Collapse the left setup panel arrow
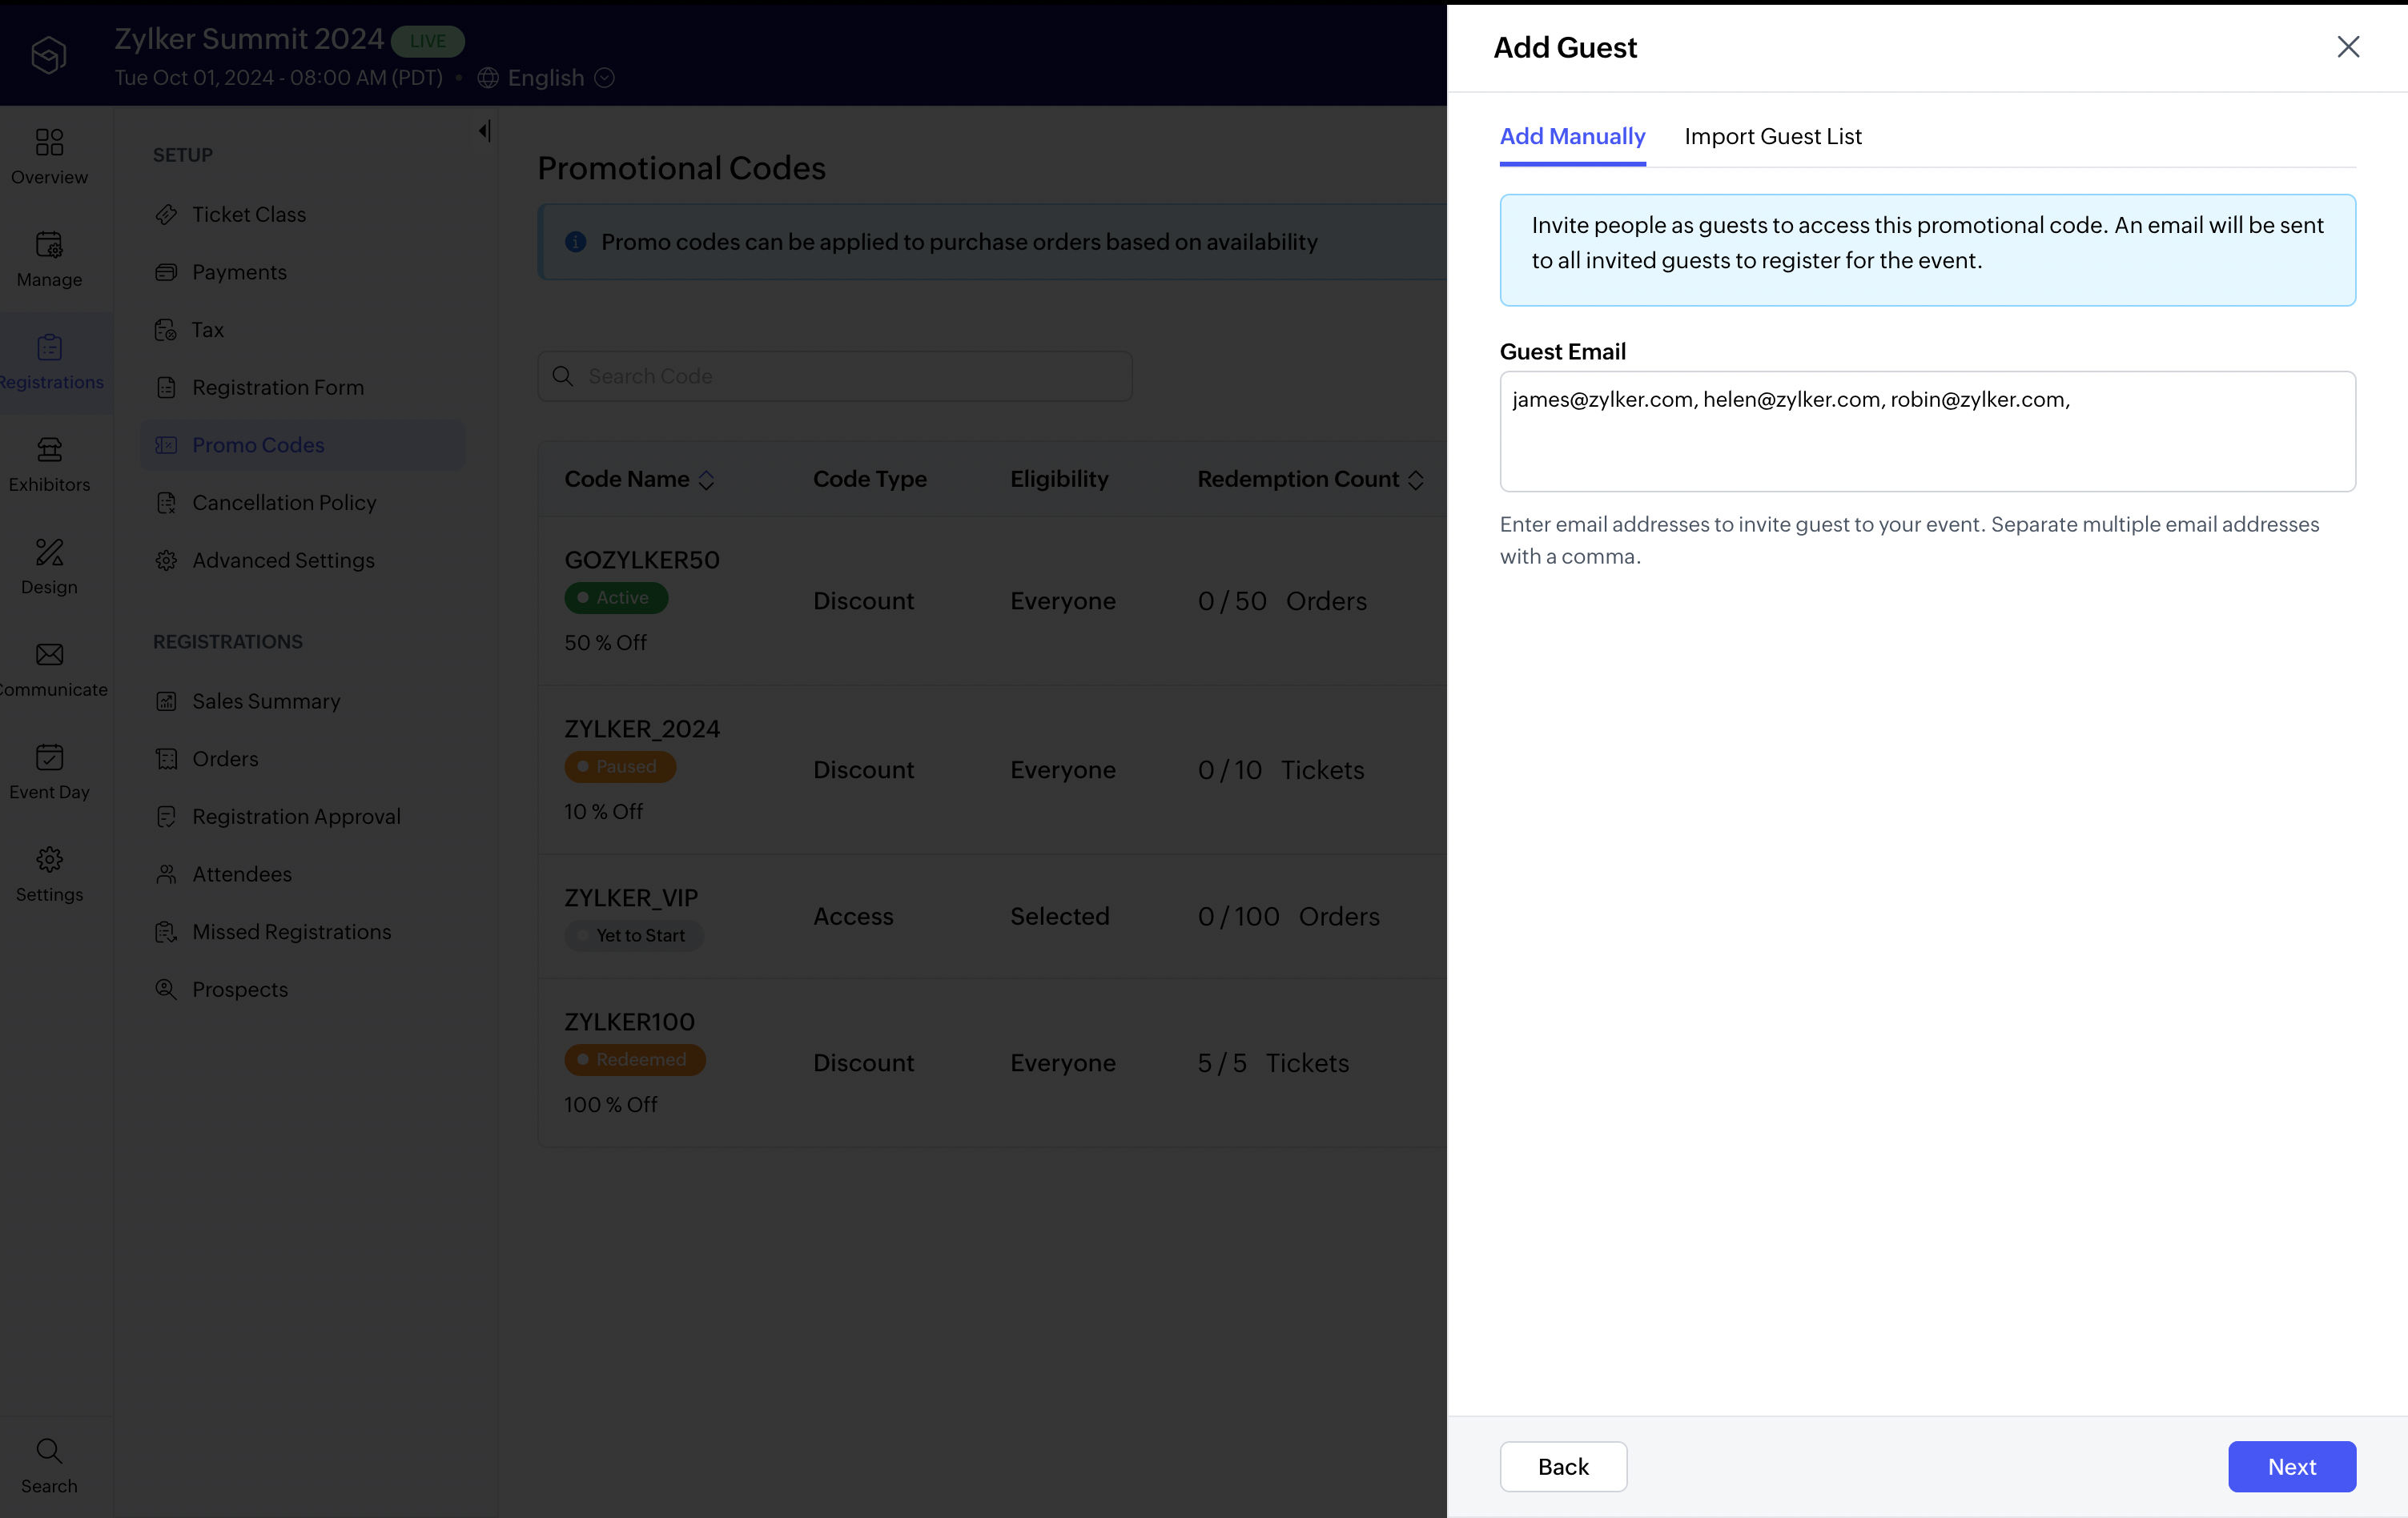2408x1518 pixels. 484,131
